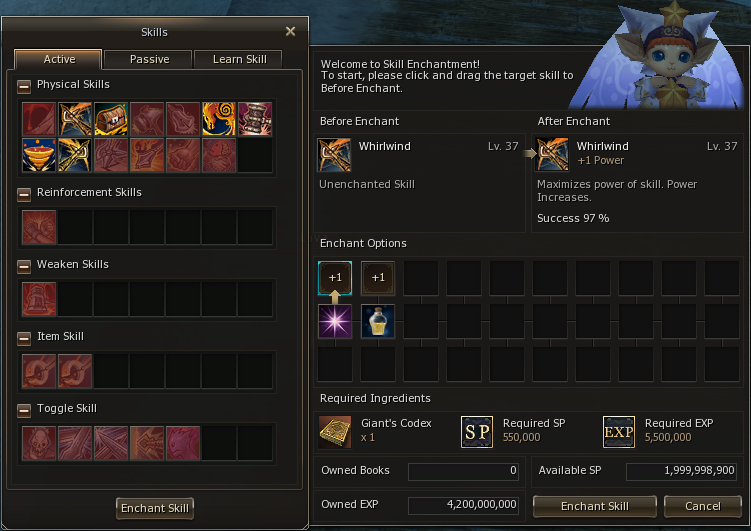
Task: Select the golden tornado skill icon
Action: coord(39,155)
